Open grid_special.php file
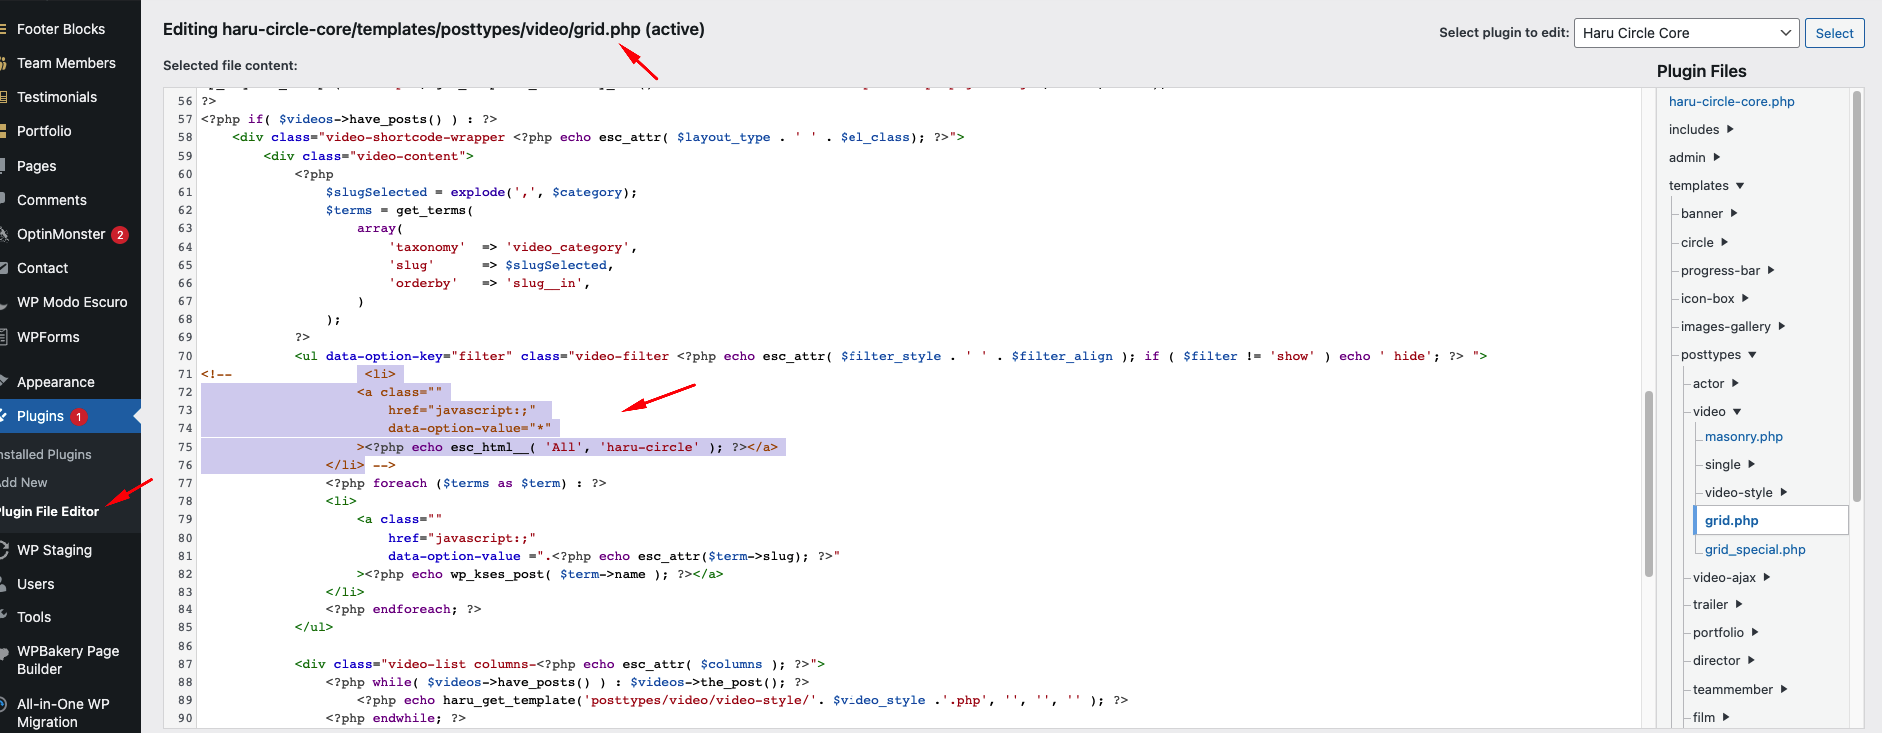This screenshot has width=1882, height=733. [x=1754, y=549]
